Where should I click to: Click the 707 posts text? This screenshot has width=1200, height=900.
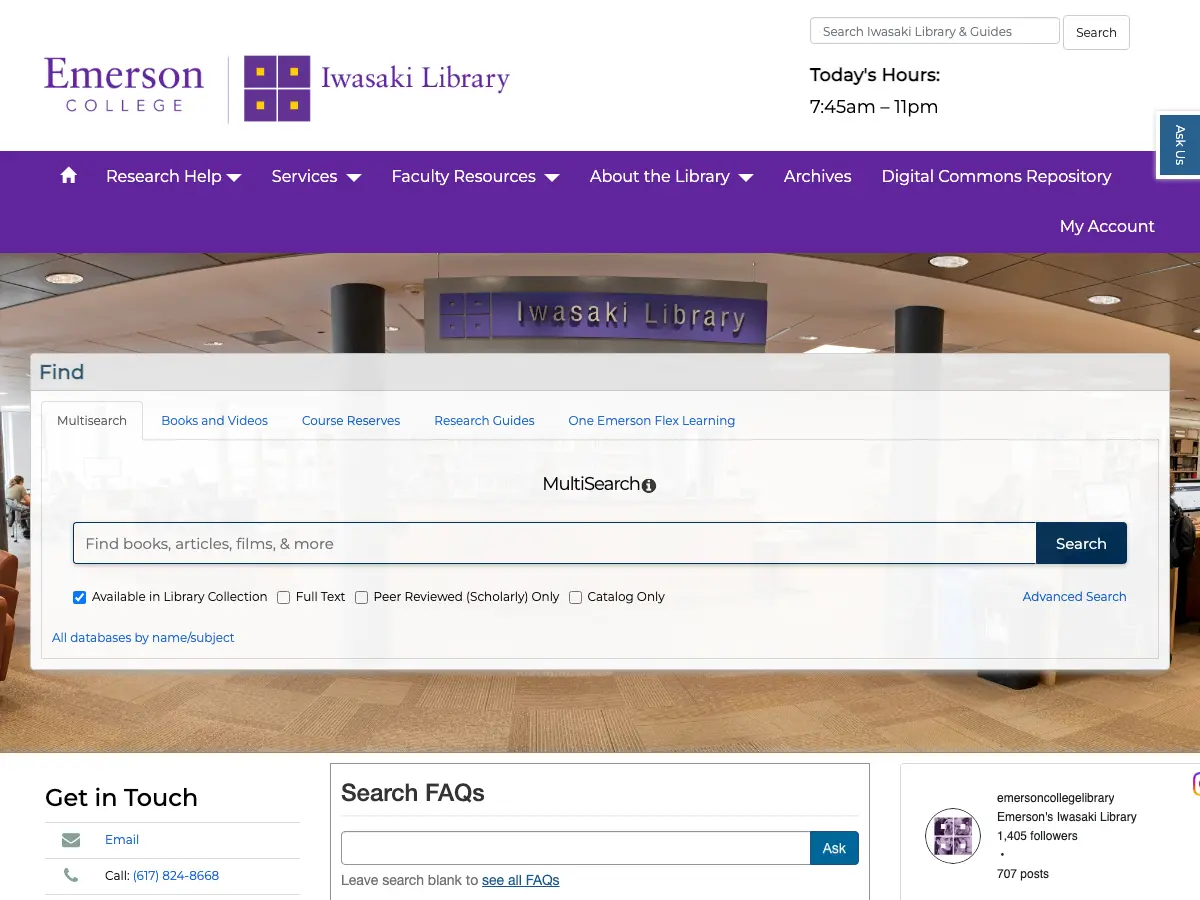click(x=1023, y=874)
